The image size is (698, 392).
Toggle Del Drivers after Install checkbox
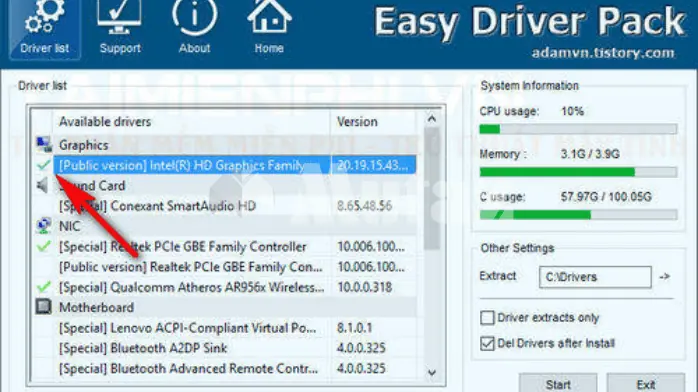click(487, 343)
